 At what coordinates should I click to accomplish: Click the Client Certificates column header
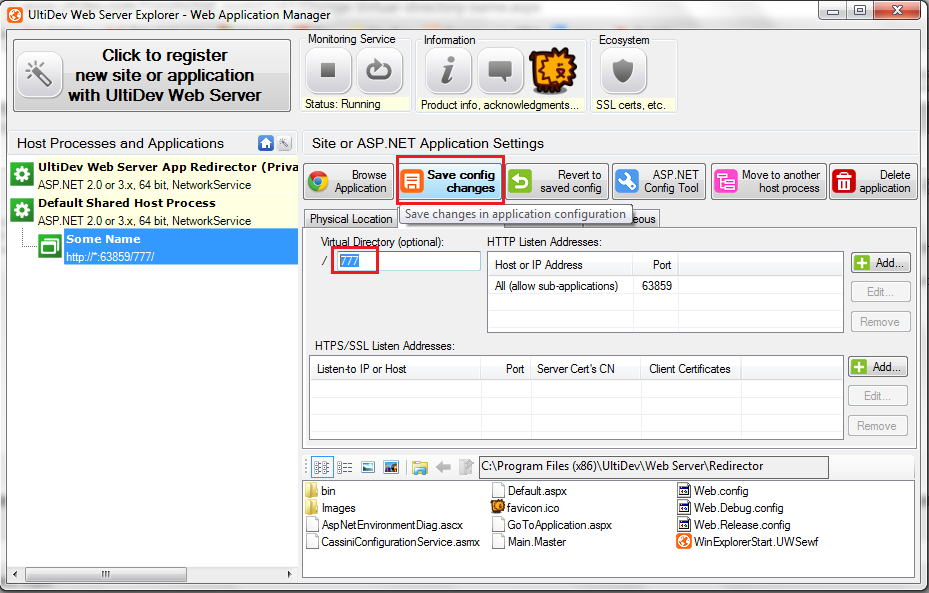(x=691, y=369)
